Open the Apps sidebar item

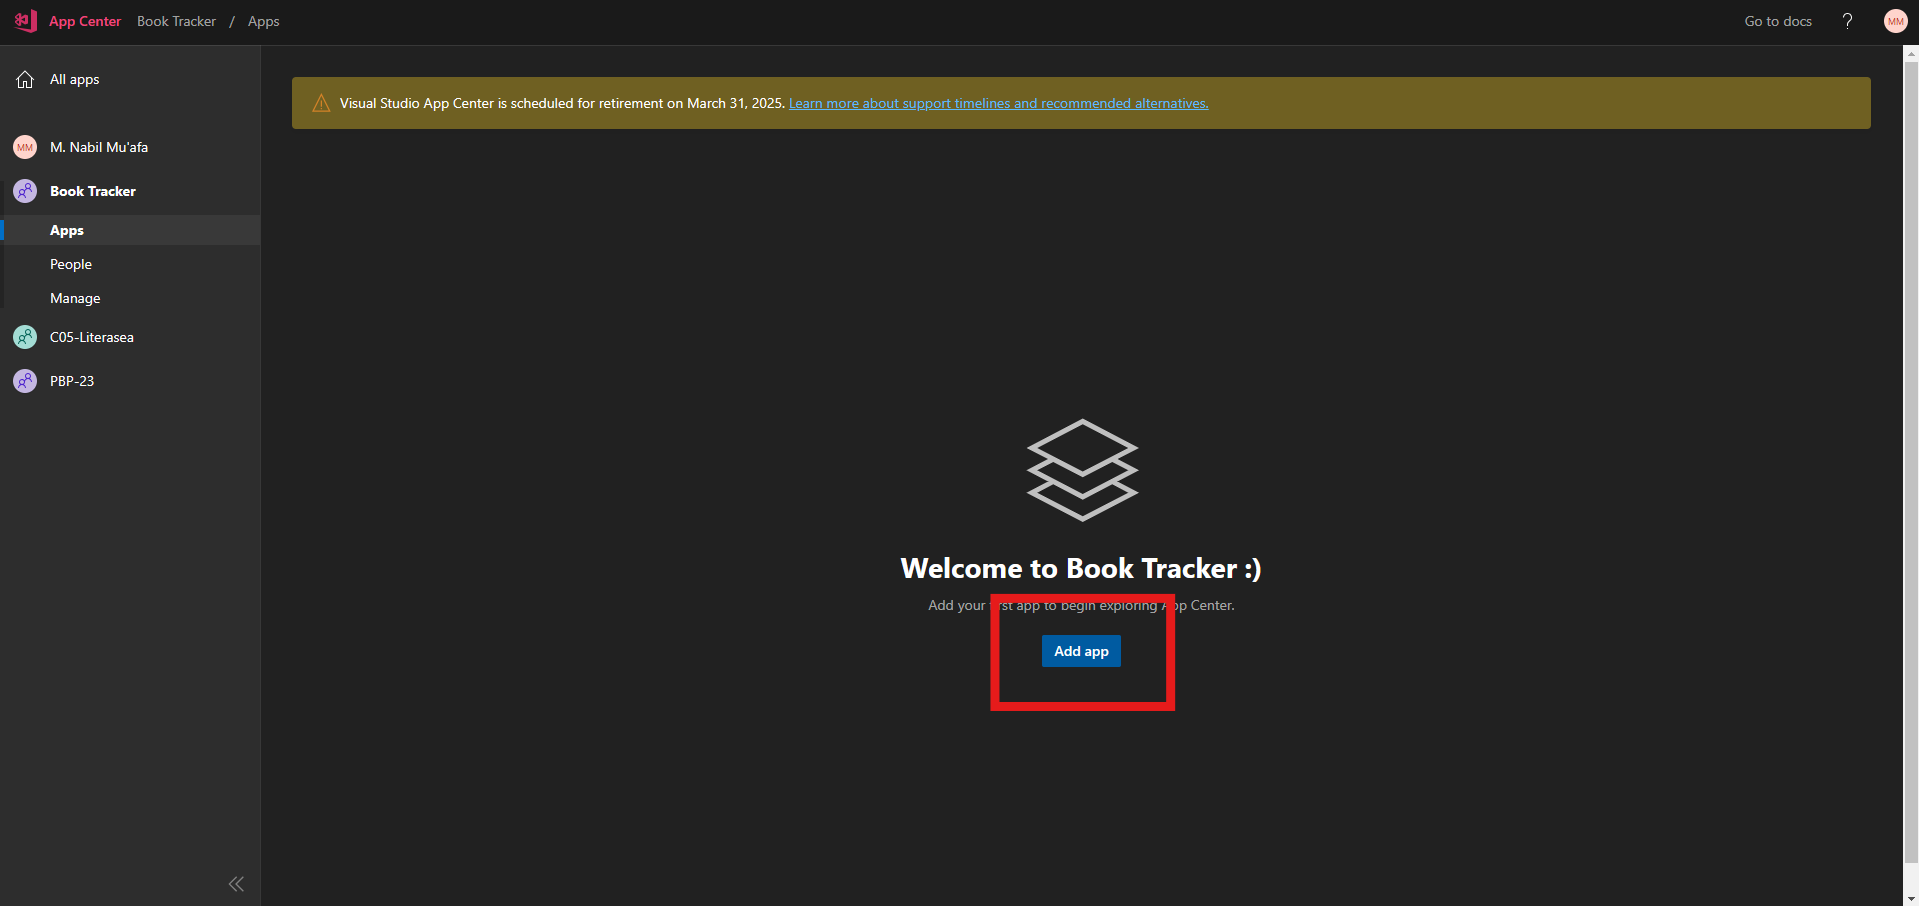(130, 230)
